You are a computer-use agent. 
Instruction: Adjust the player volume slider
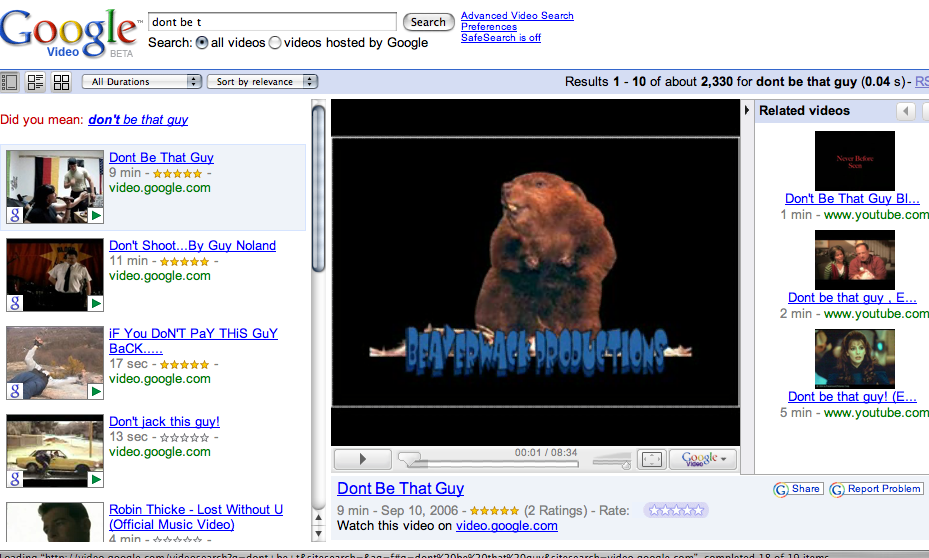pos(611,461)
